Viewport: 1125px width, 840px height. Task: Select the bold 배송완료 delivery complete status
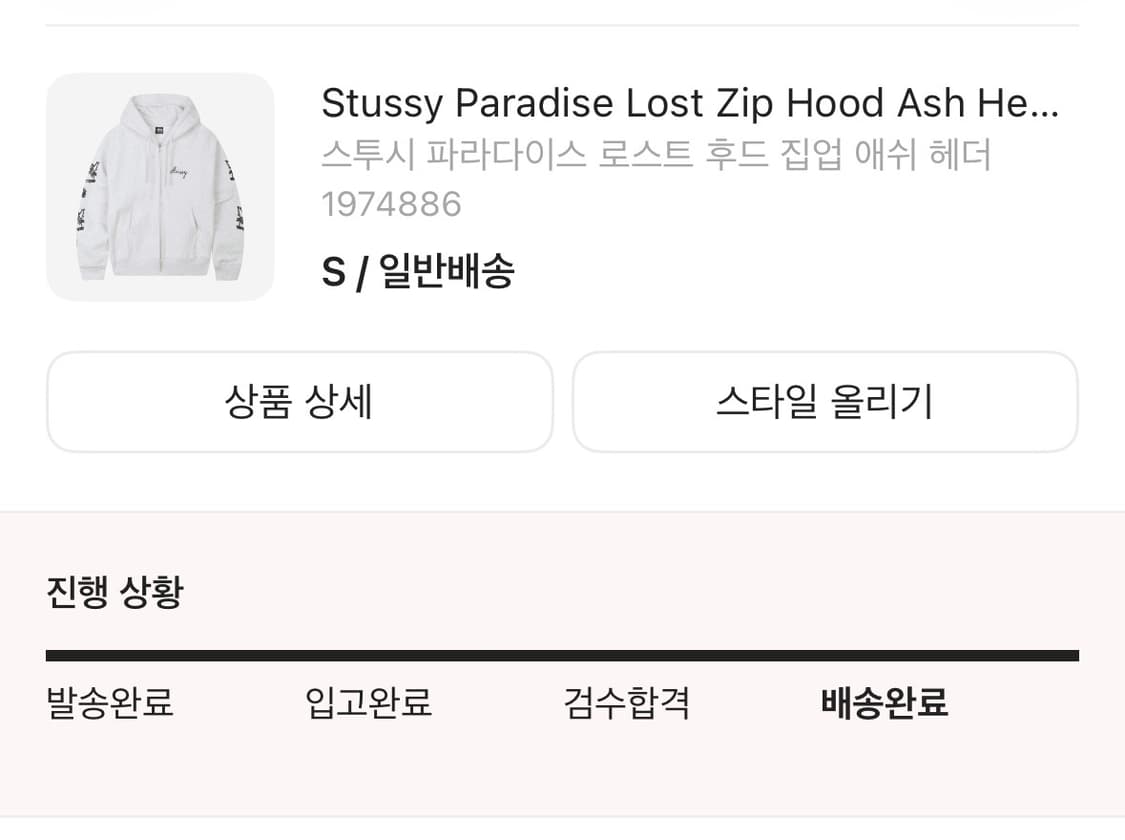(x=882, y=704)
